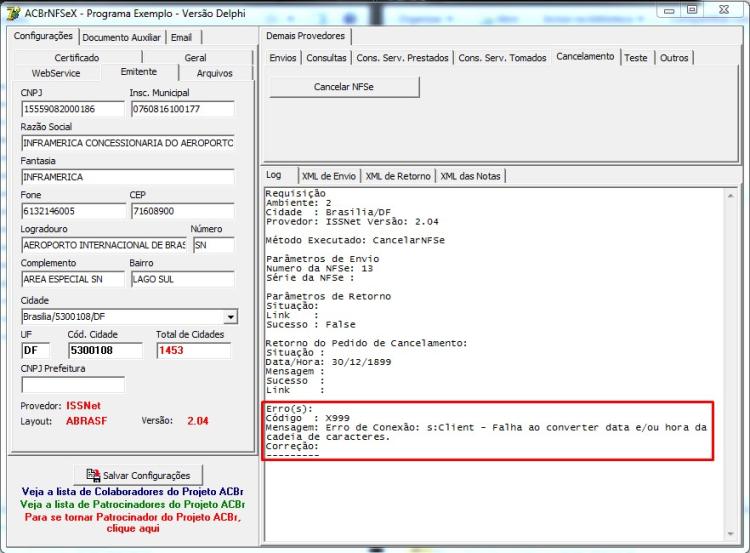Click the CEP input field

click(183, 211)
